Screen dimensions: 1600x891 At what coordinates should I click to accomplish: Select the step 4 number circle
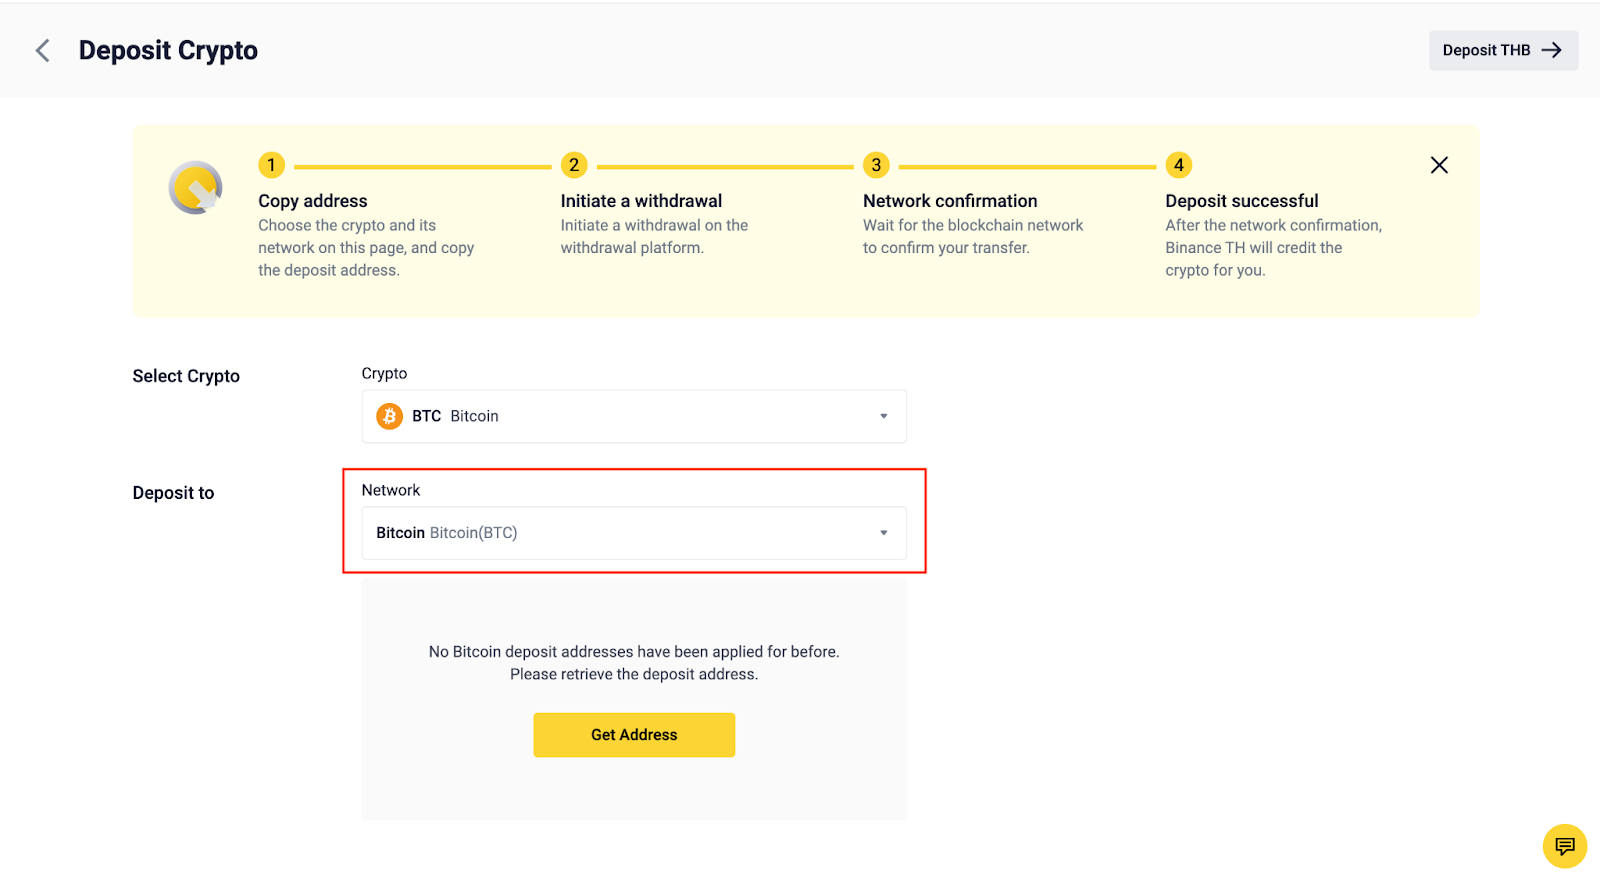tap(1178, 166)
